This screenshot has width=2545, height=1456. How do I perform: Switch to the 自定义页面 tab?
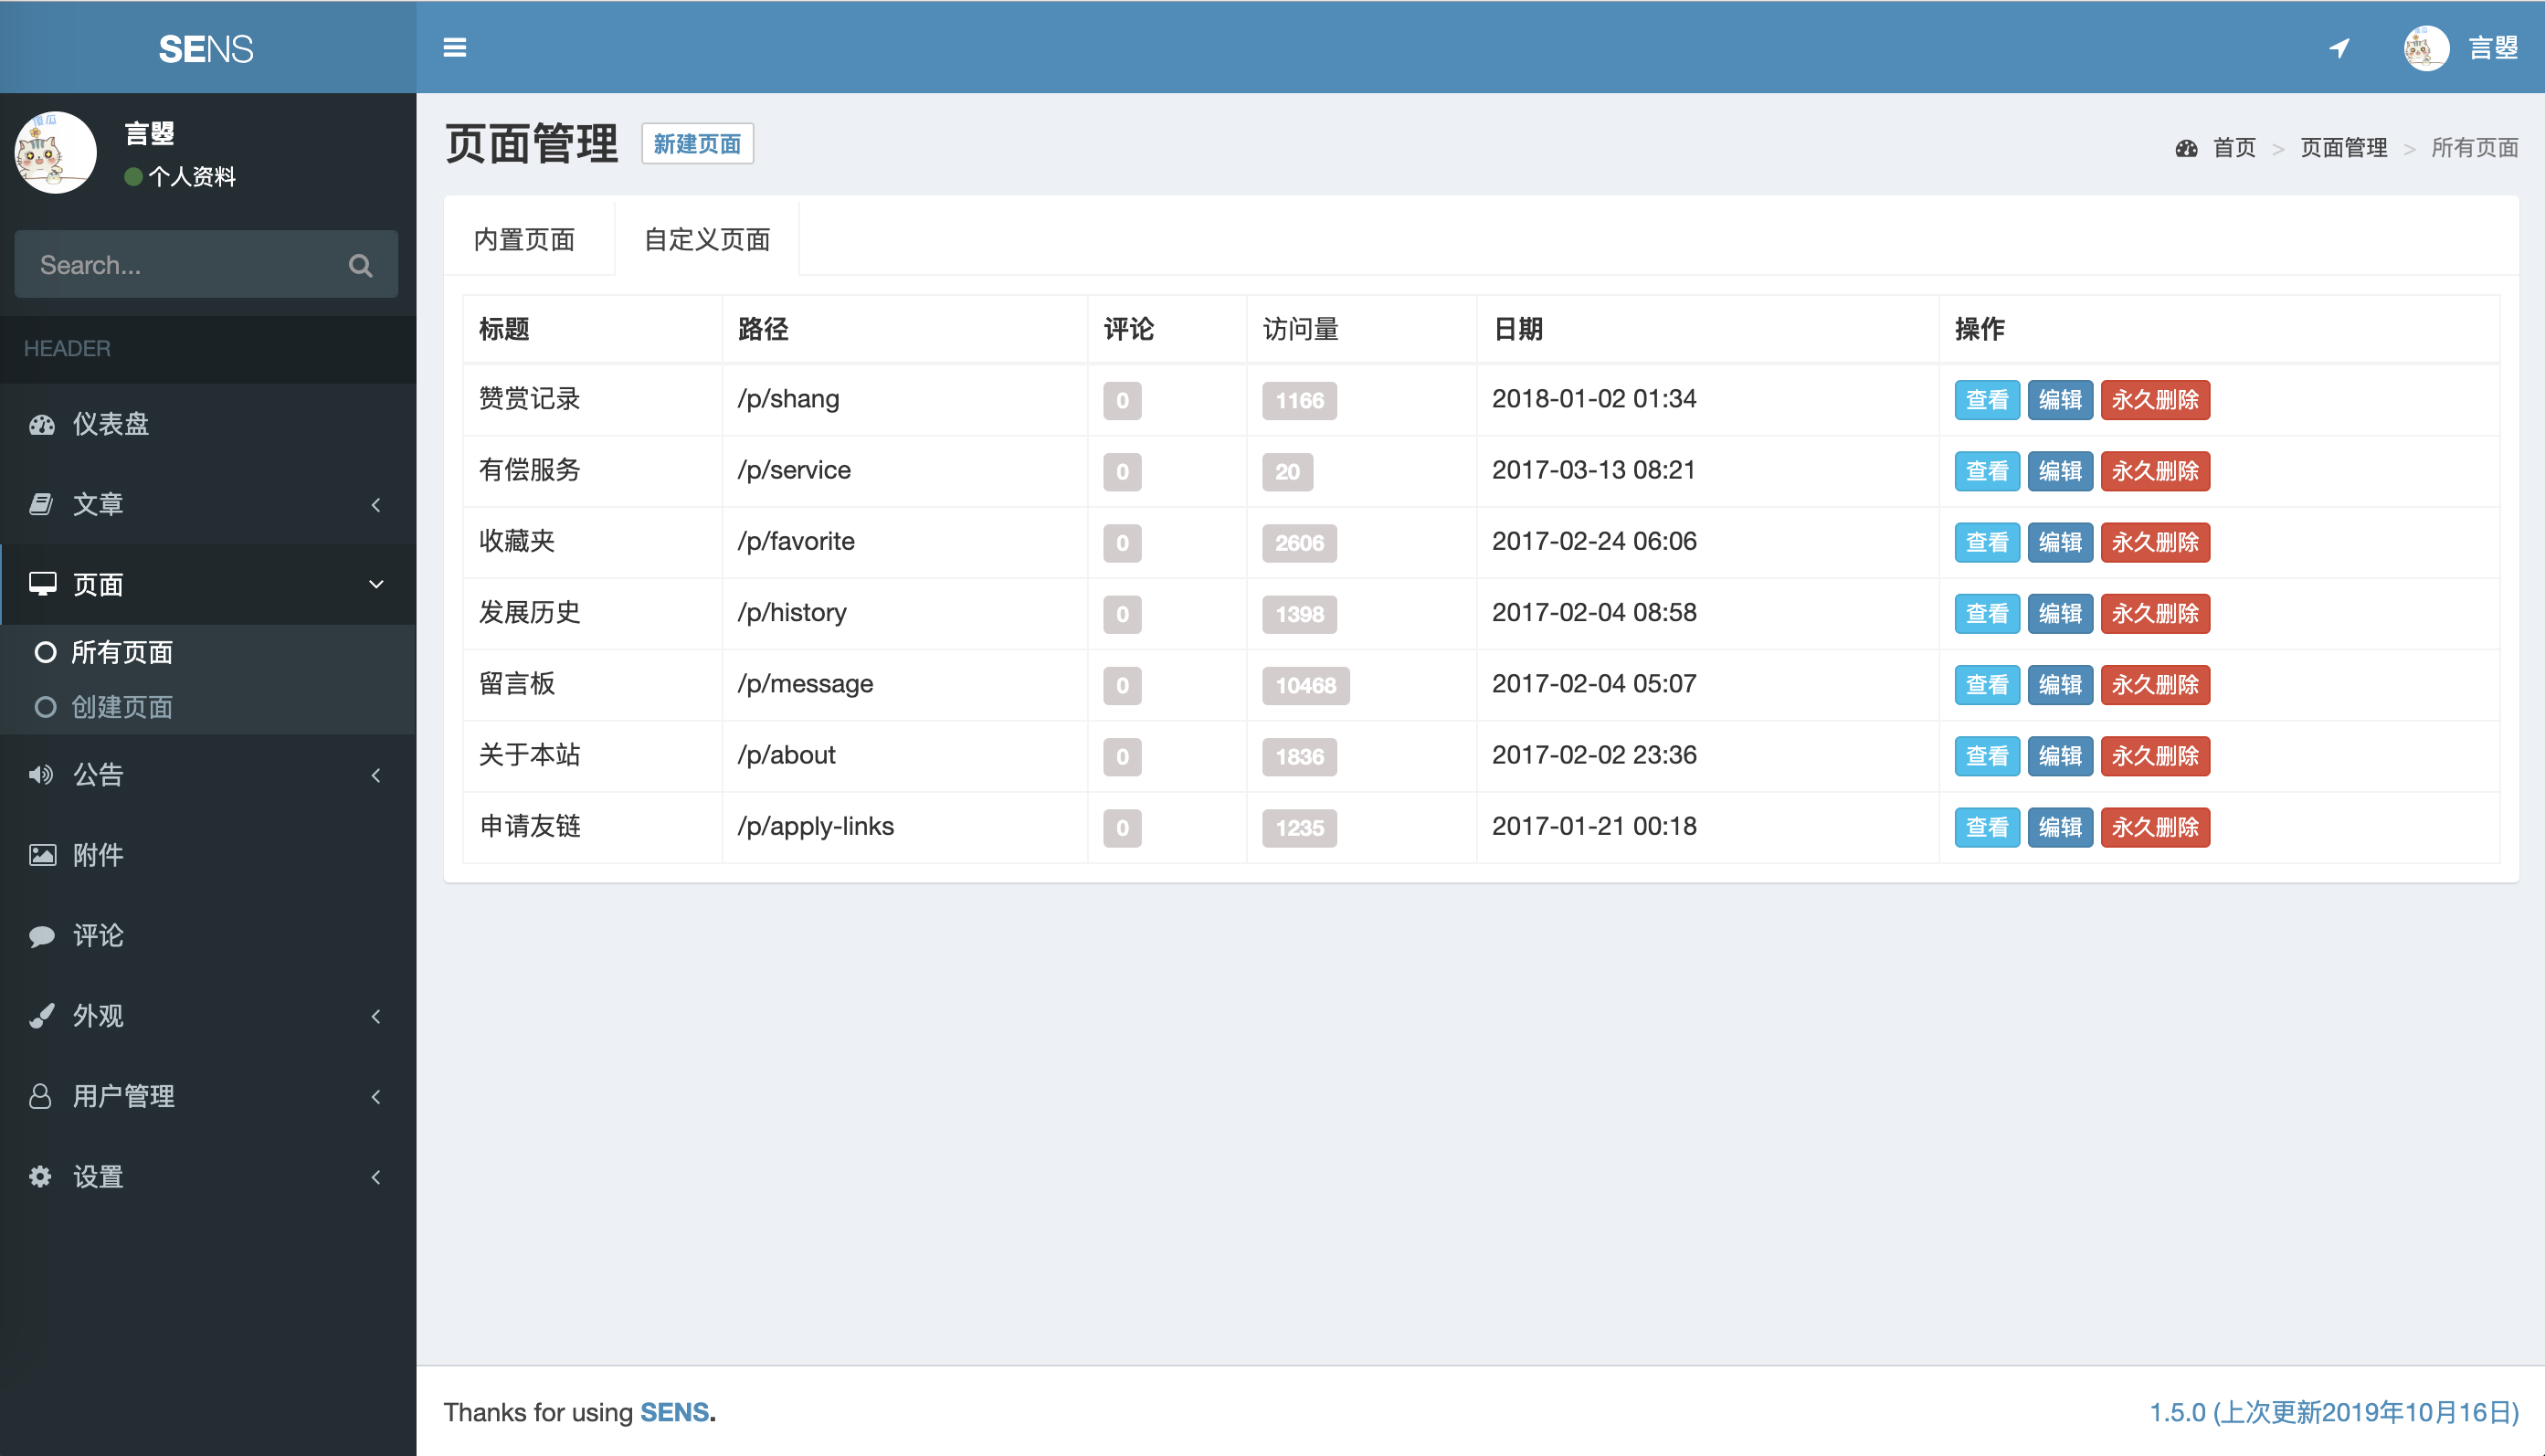coord(706,240)
